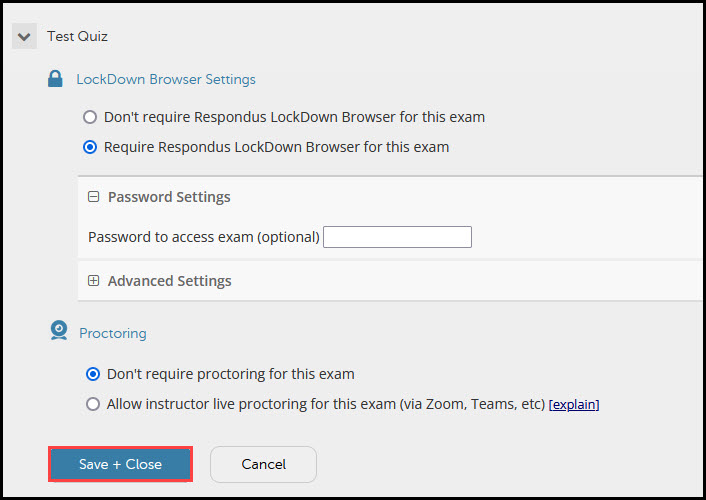The width and height of the screenshot is (706, 500).
Task: Collapse Password Settings minus icon
Action: click(93, 197)
